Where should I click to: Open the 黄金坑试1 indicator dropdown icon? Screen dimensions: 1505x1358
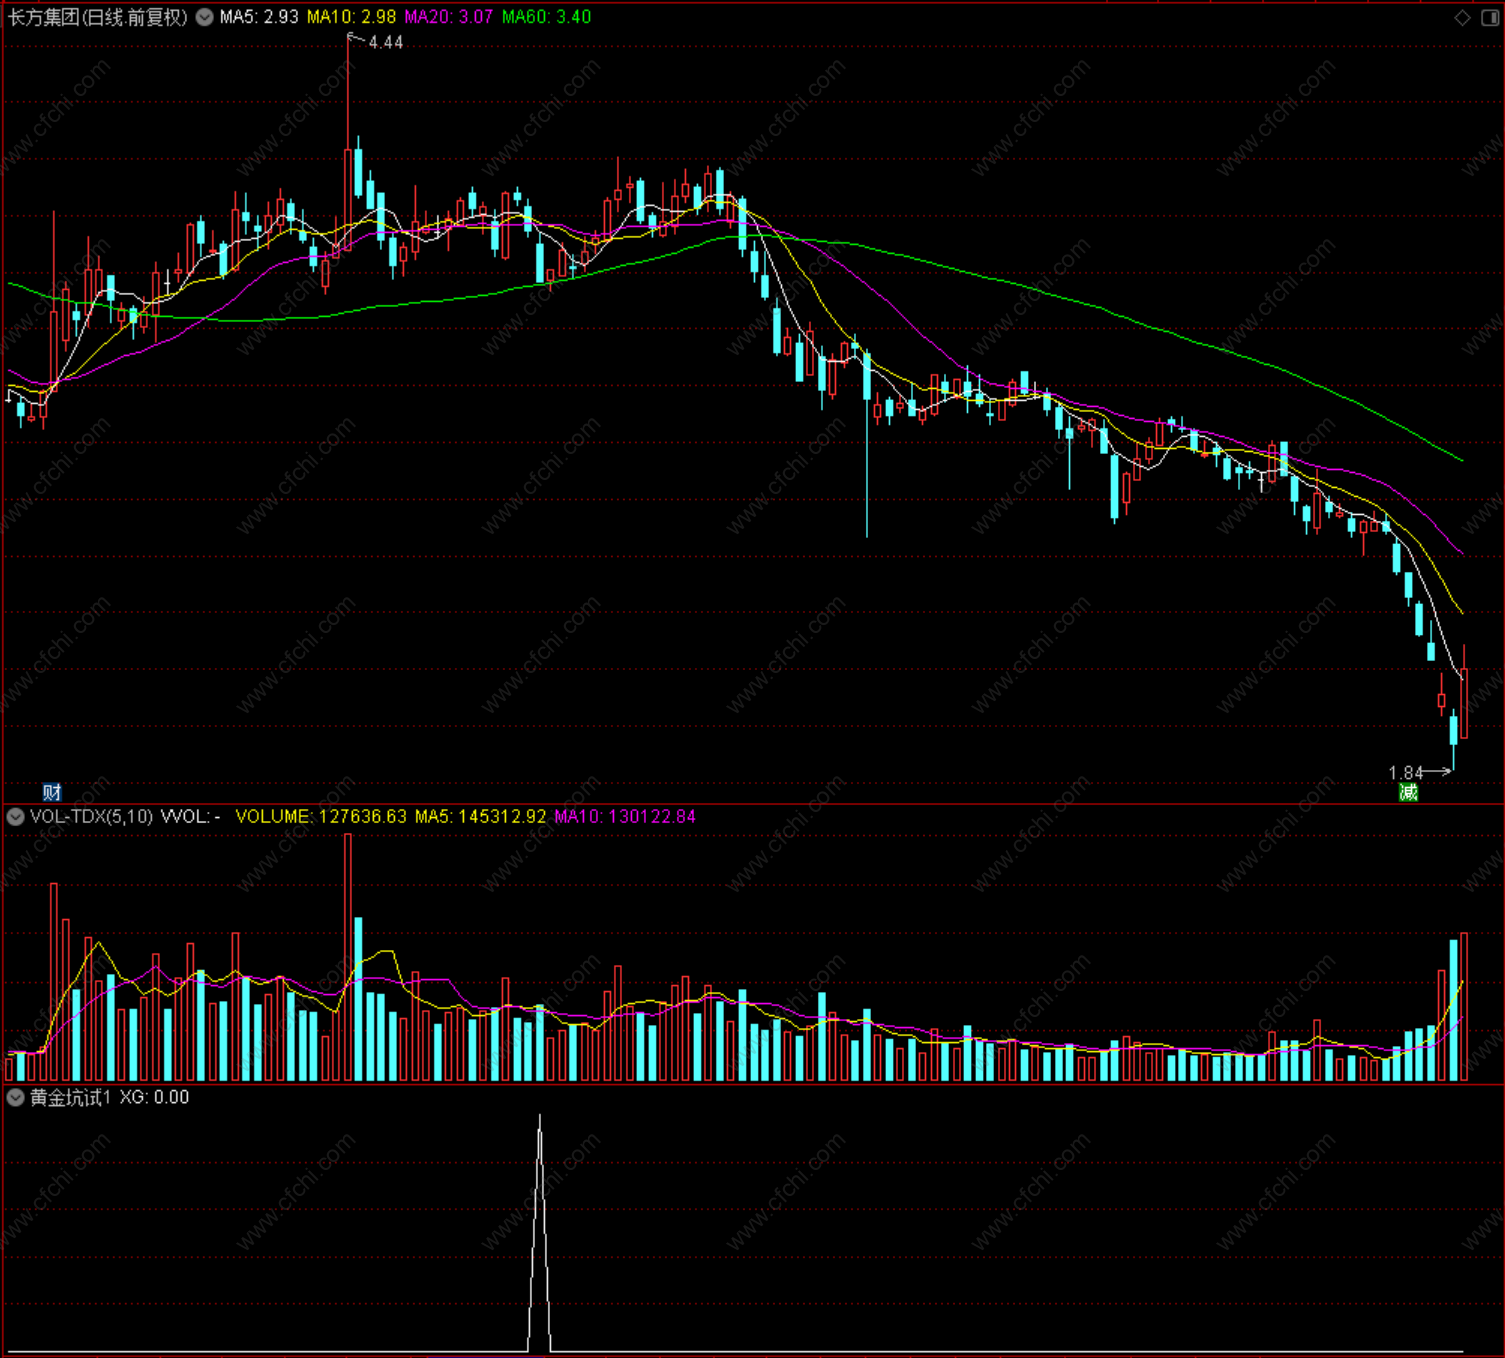coord(15,1098)
